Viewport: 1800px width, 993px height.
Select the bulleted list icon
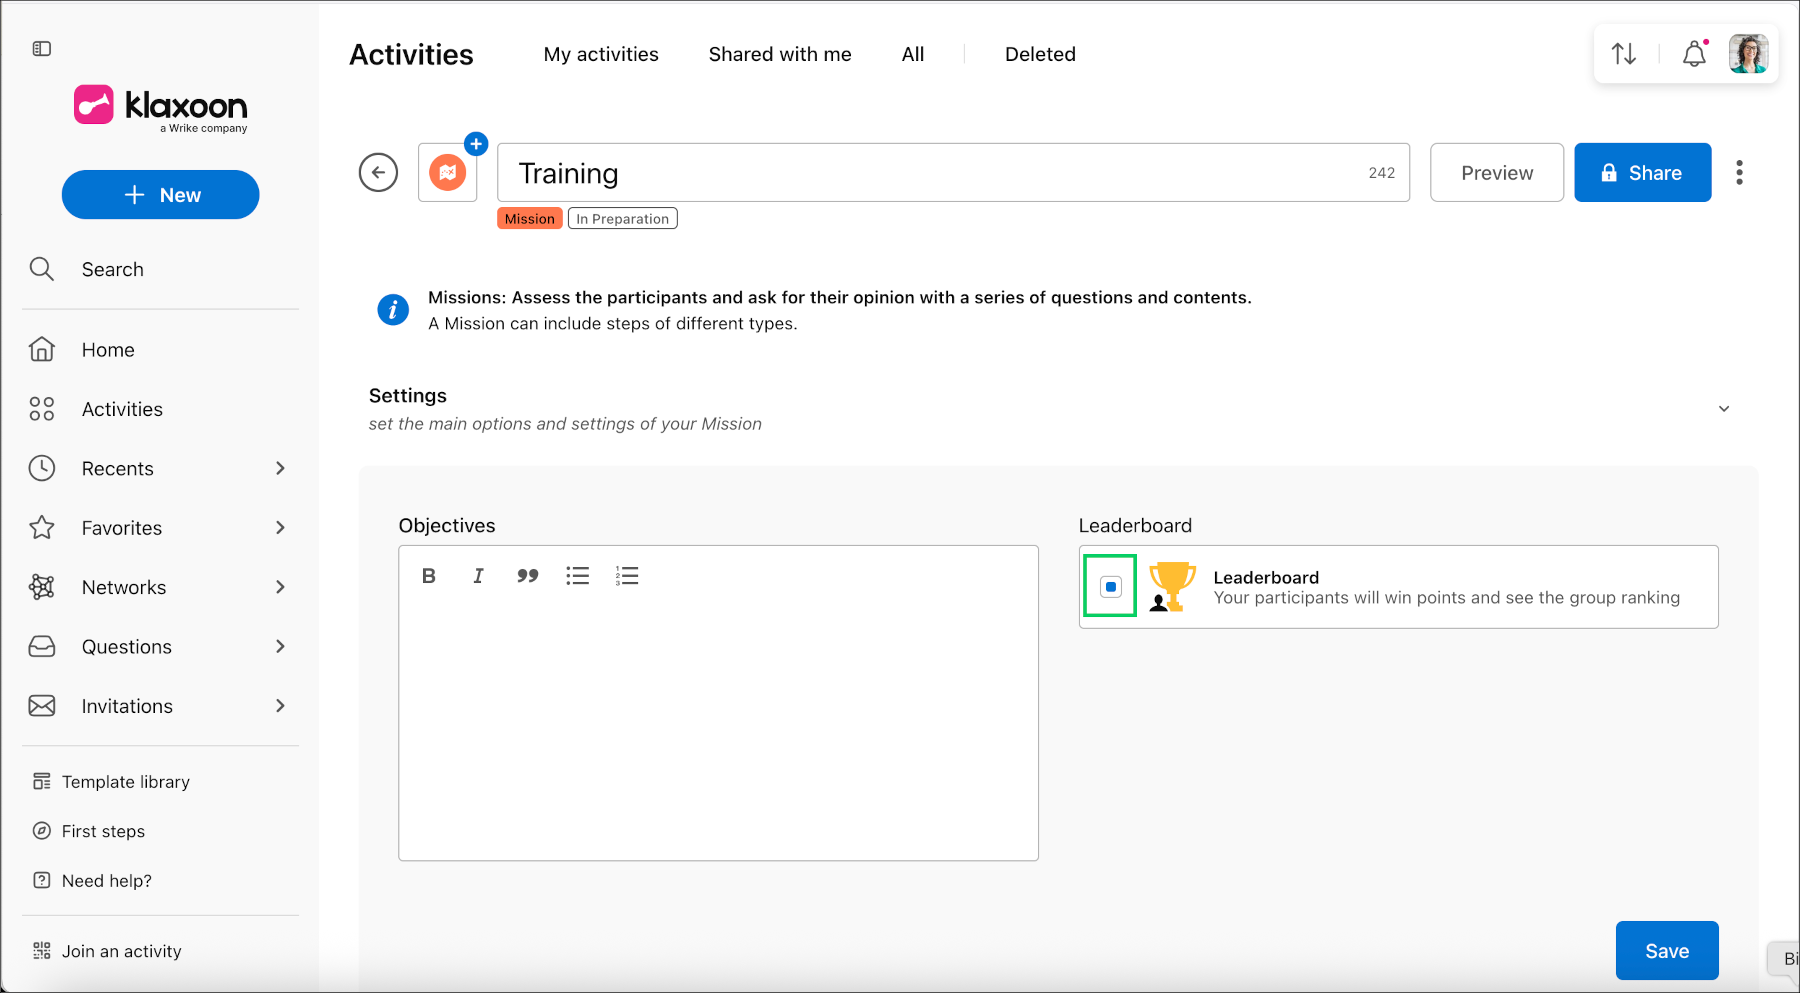[577, 576]
